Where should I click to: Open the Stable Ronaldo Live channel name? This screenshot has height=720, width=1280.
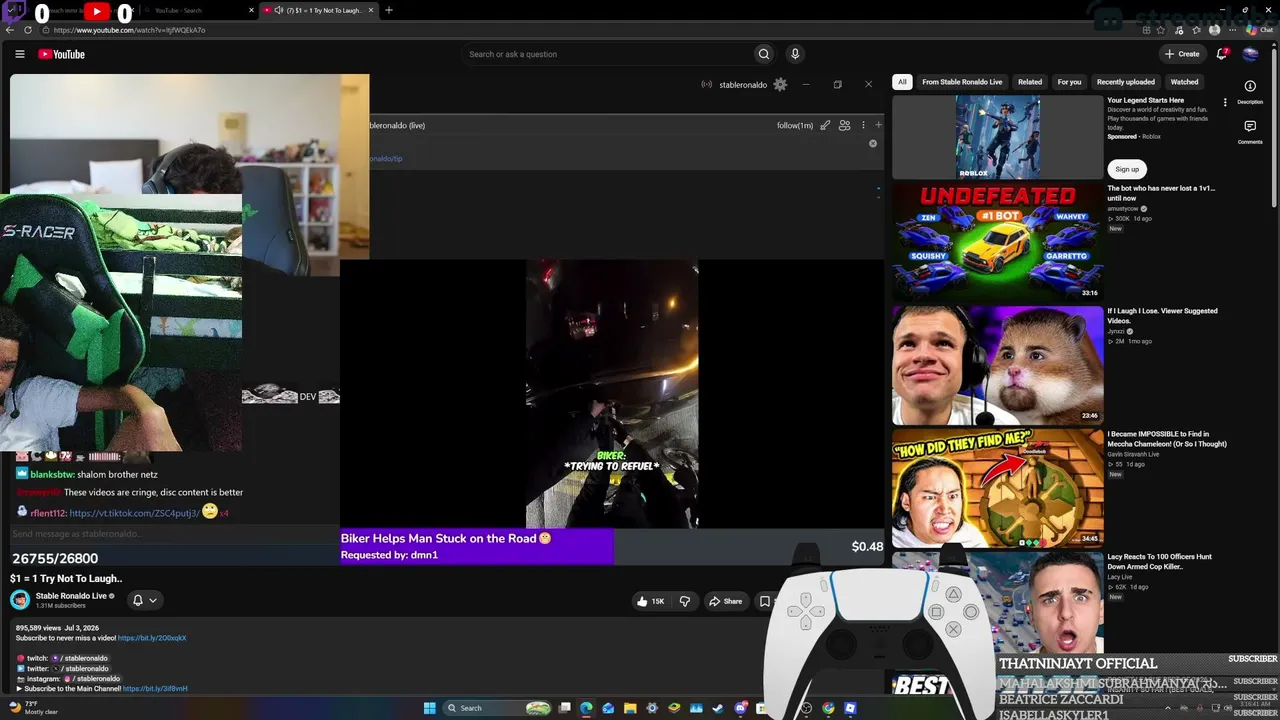point(71,596)
